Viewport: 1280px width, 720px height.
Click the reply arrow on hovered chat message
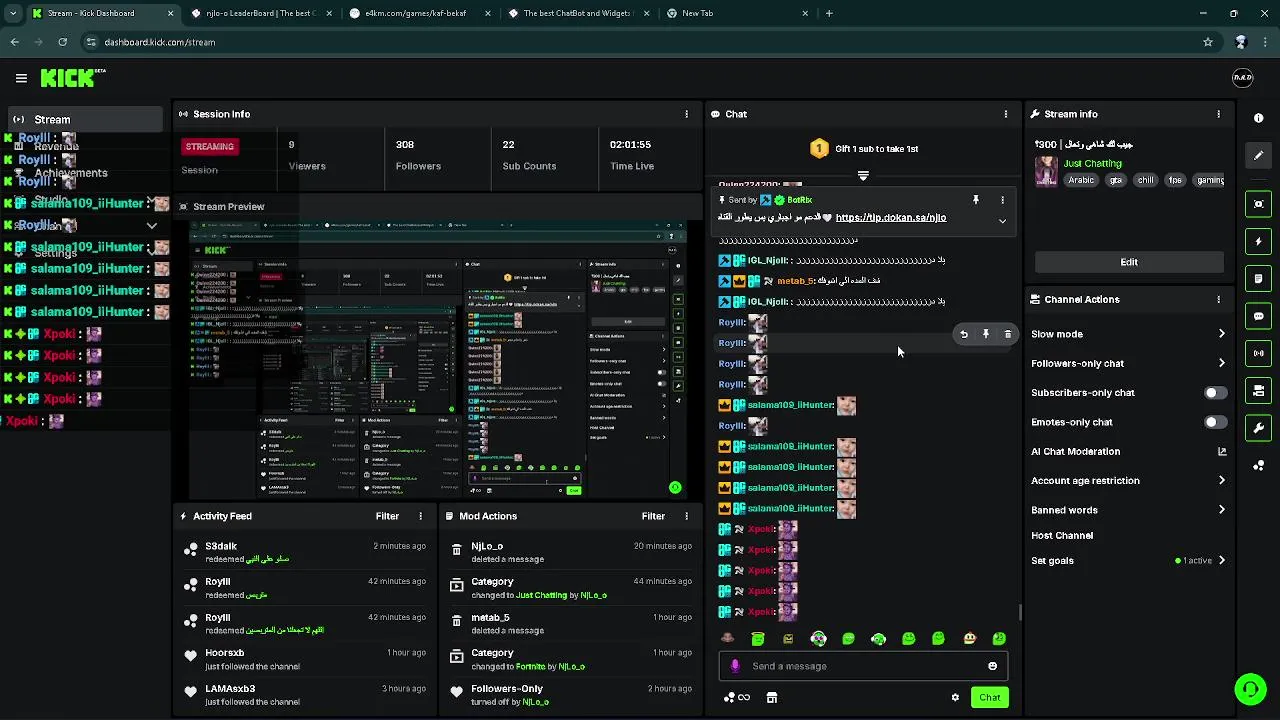pos(964,335)
